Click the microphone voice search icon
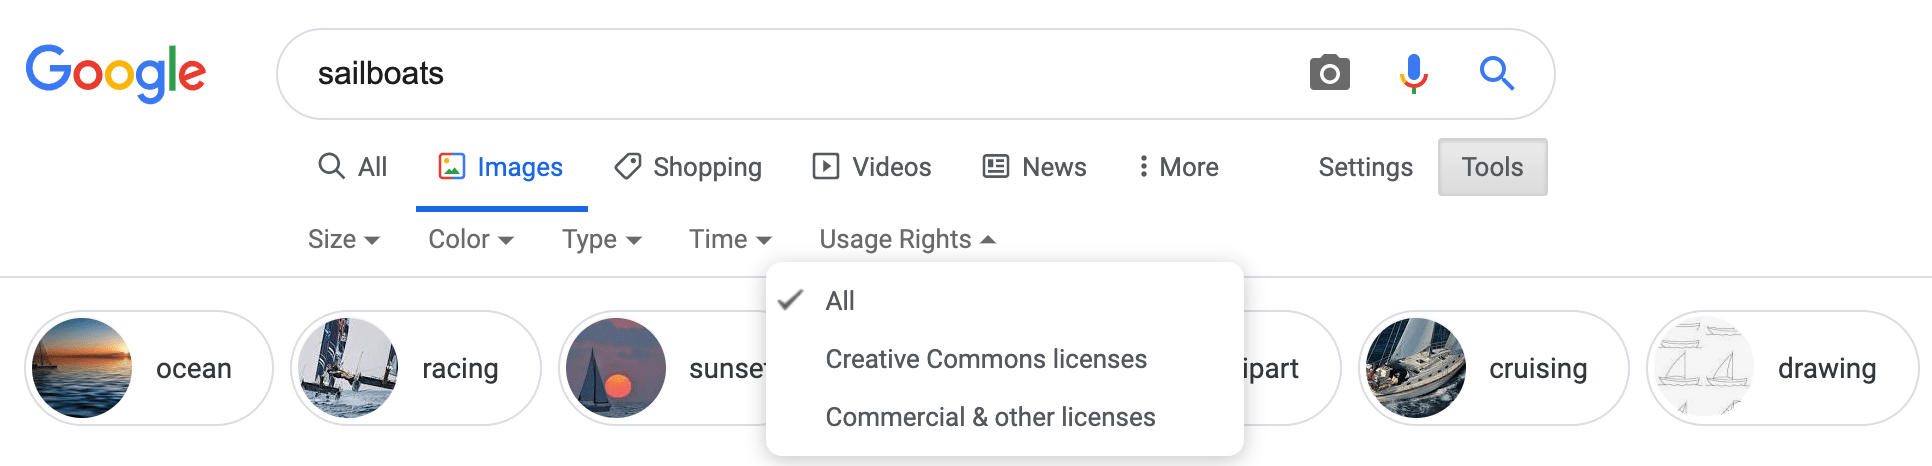The width and height of the screenshot is (1932, 466). click(1413, 73)
